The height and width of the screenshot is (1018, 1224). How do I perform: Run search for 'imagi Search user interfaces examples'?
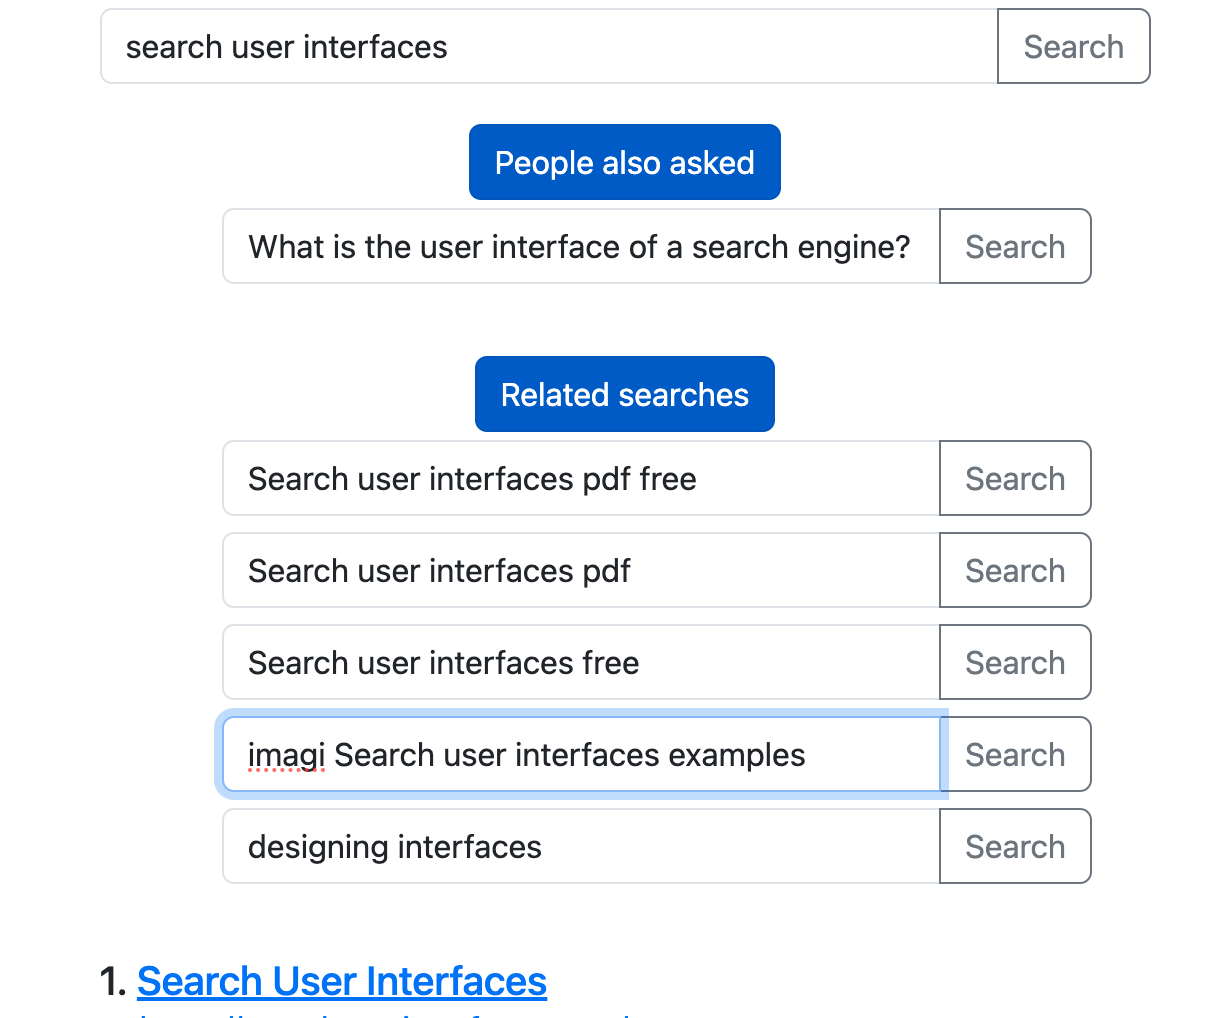1015,755
